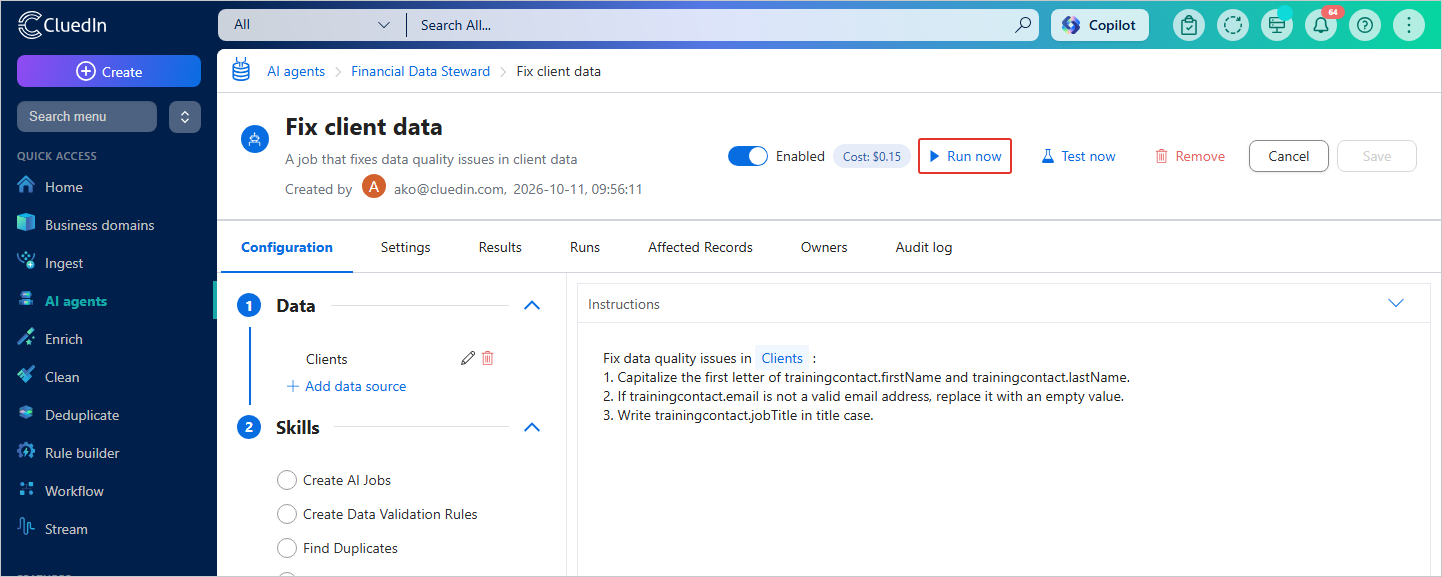Open the Audit log tab
This screenshot has width=1442, height=577.
coord(924,247)
